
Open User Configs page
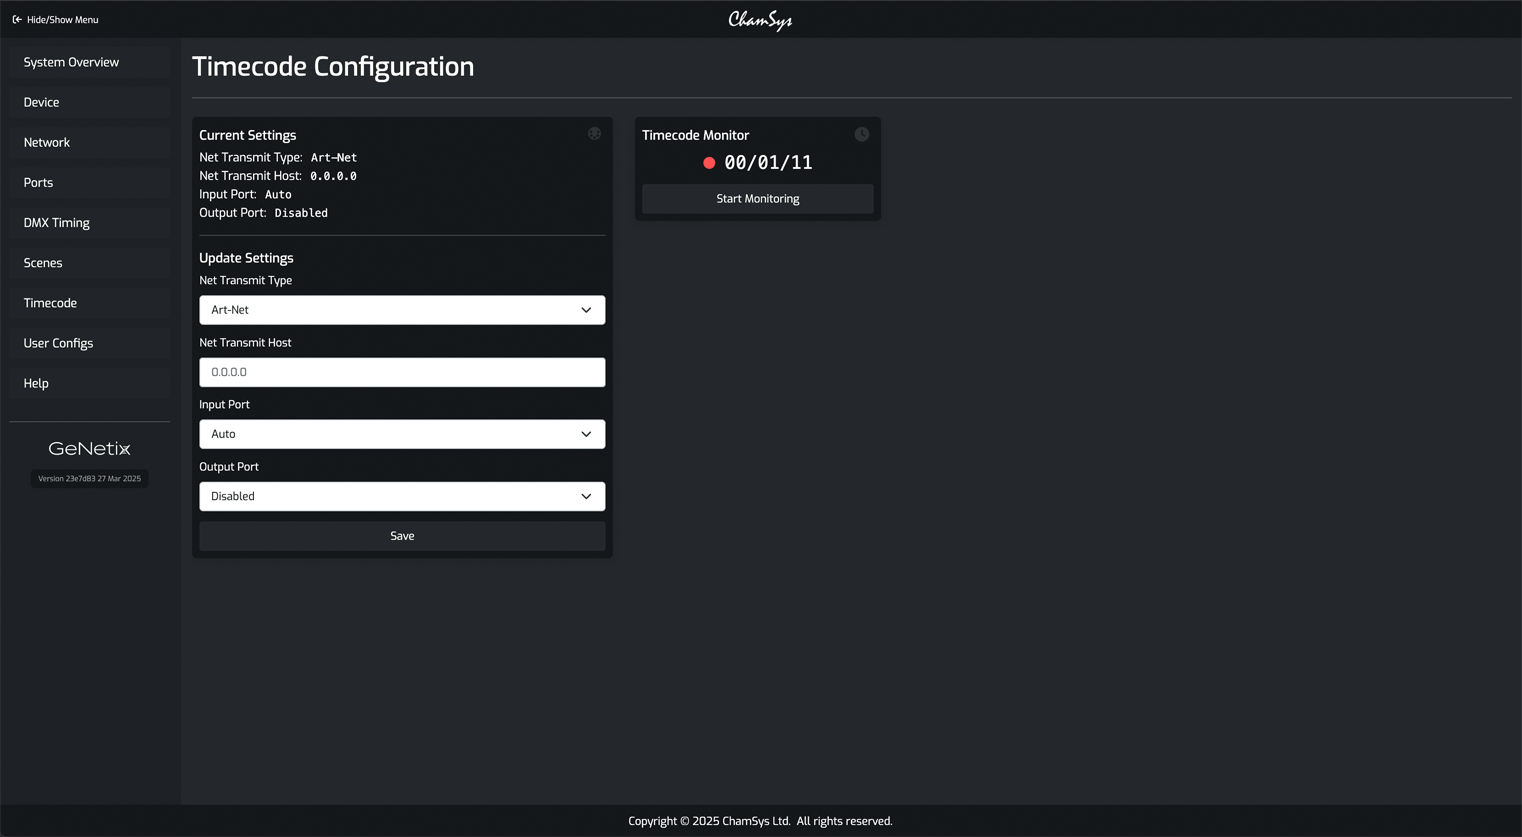[58, 343]
